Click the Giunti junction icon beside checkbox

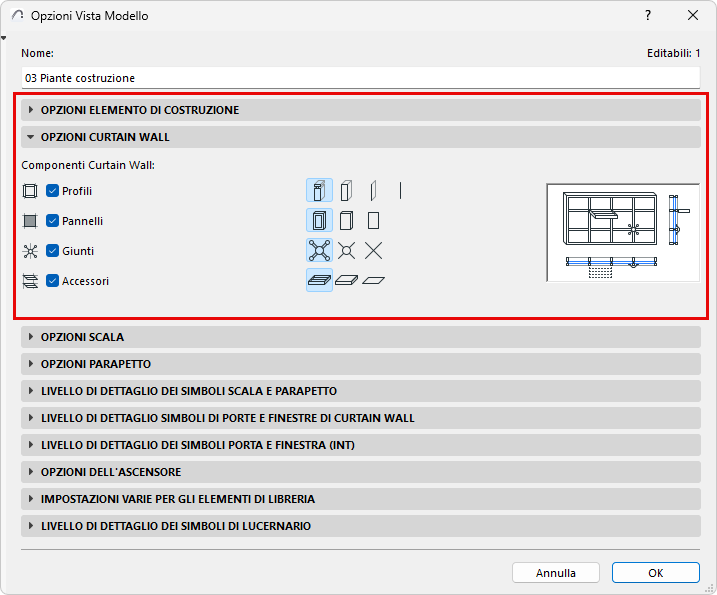30,251
